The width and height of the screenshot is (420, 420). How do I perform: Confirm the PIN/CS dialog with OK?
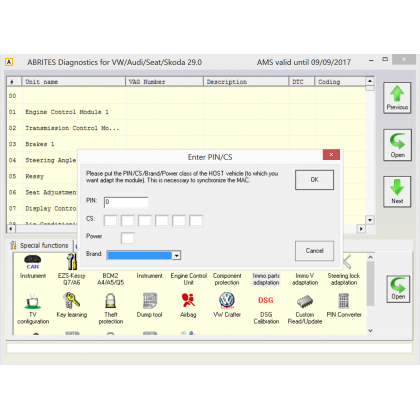(x=314, y=180)
